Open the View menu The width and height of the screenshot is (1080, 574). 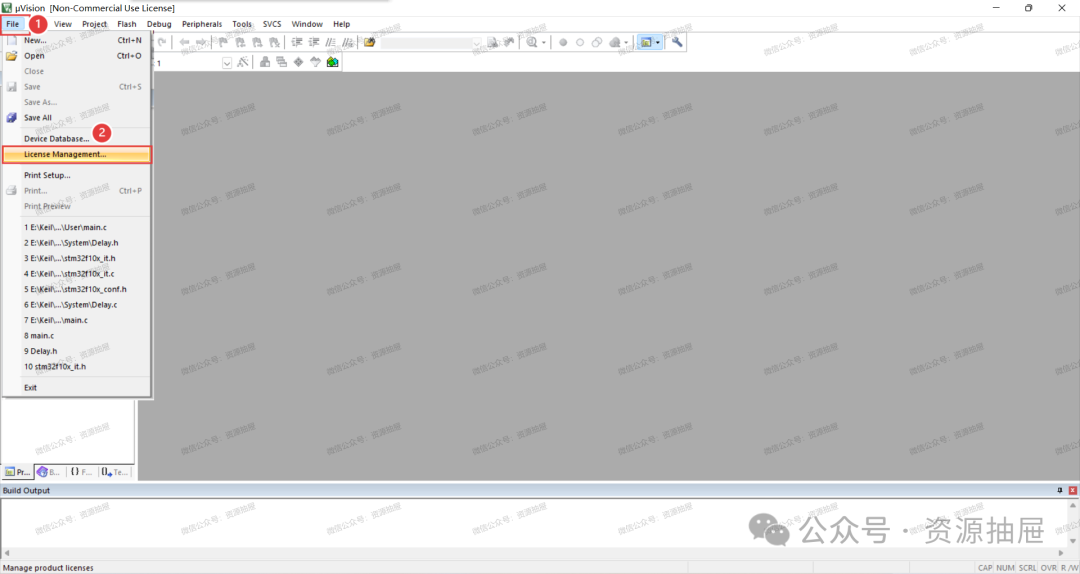pyautogui.click(x=63, y=24)
